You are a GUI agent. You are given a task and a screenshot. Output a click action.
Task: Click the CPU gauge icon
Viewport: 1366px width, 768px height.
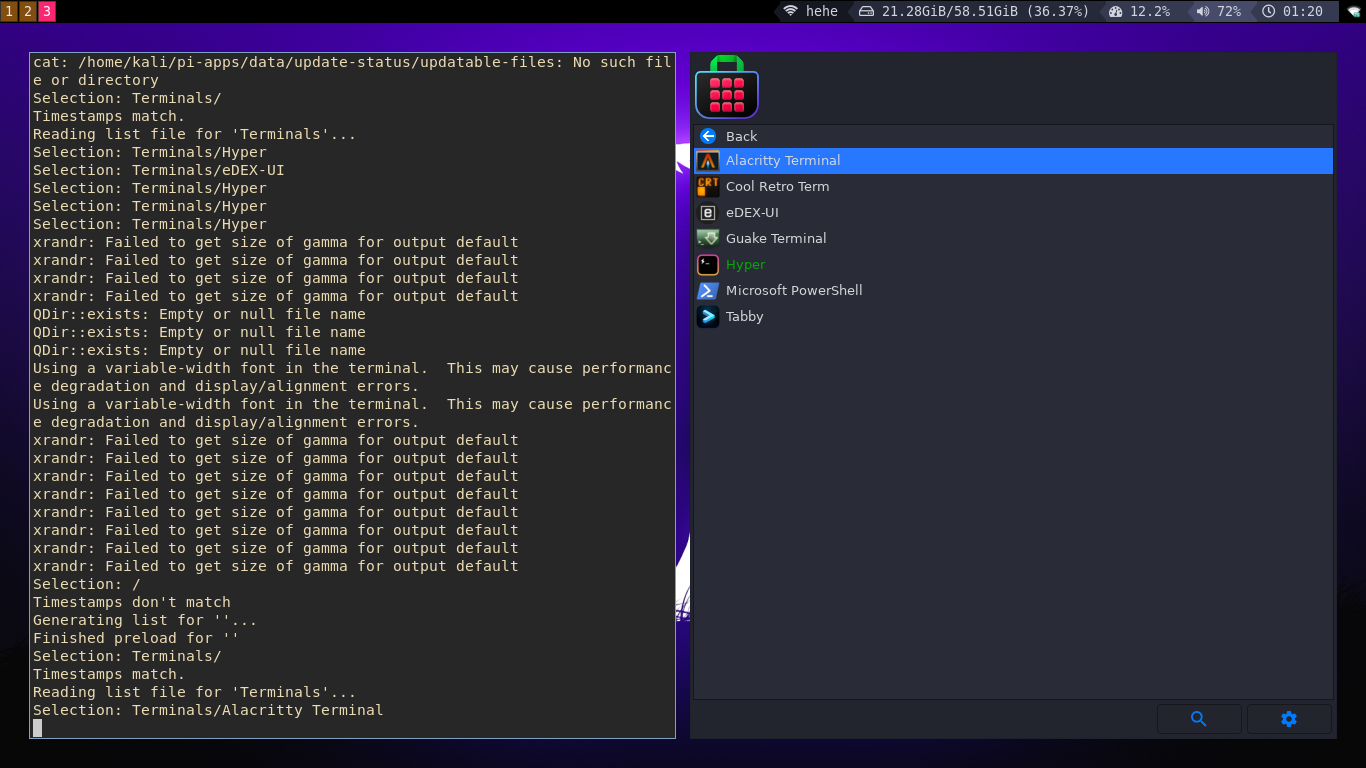1116,11
